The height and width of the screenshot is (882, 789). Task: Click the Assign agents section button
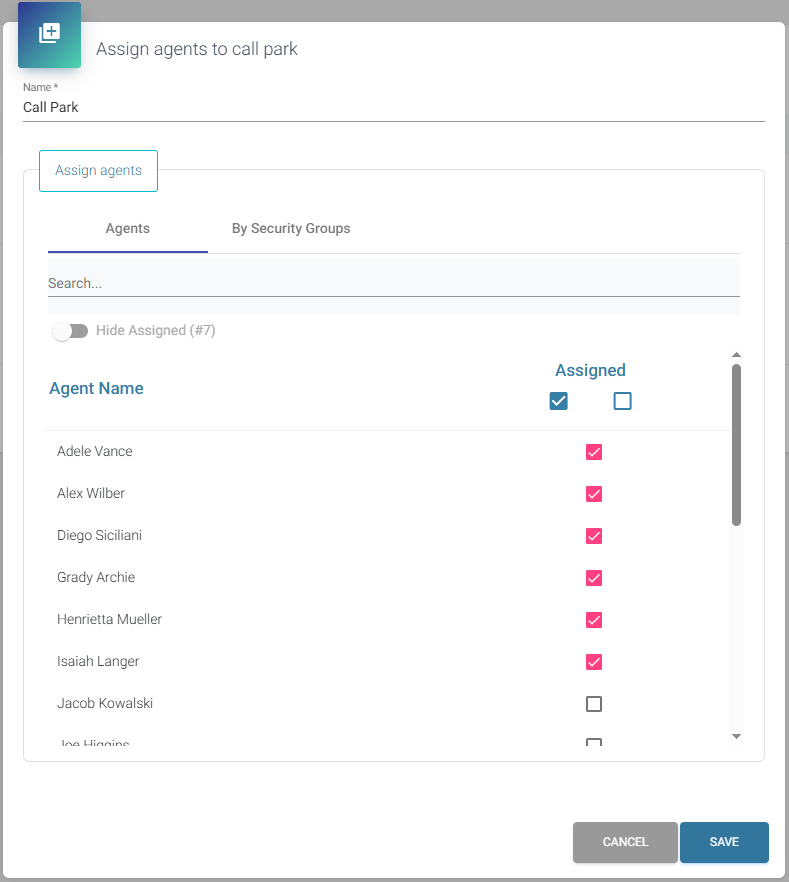(98, 170)
